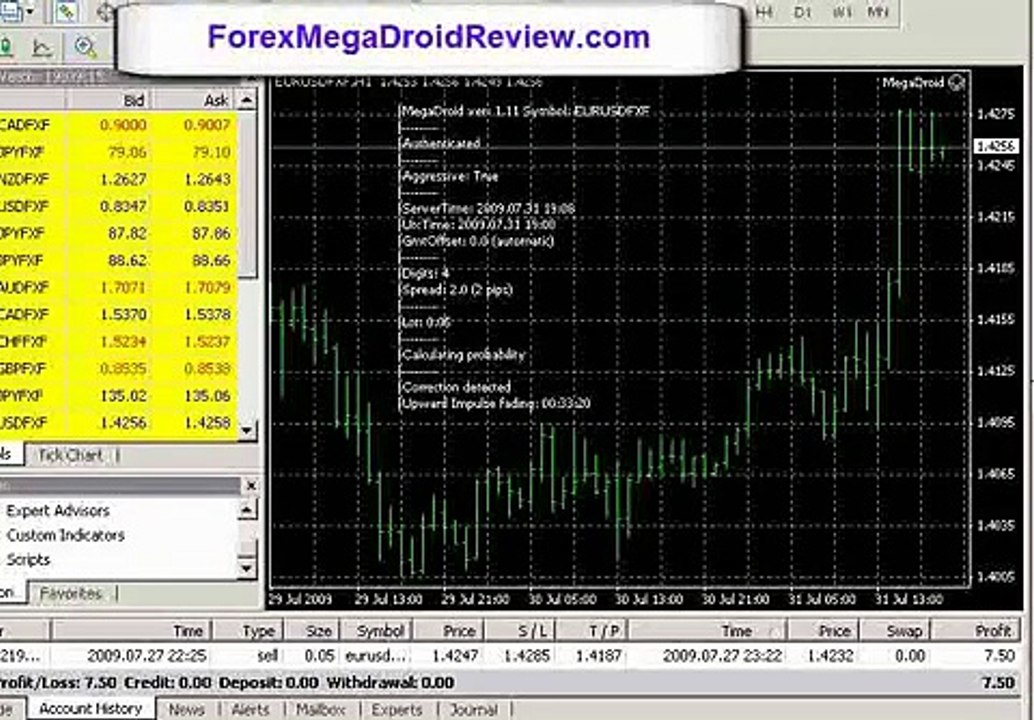Click the 'Aggressive: True' text on chart
The image size is (1034, 720).
pyautogui.click(x=450, y=177)
